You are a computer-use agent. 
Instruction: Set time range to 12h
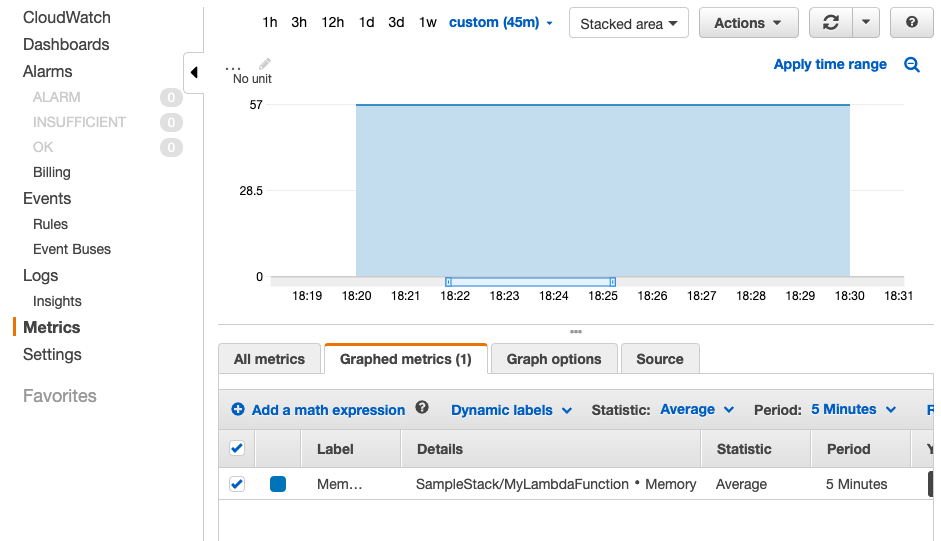(332, 23)
